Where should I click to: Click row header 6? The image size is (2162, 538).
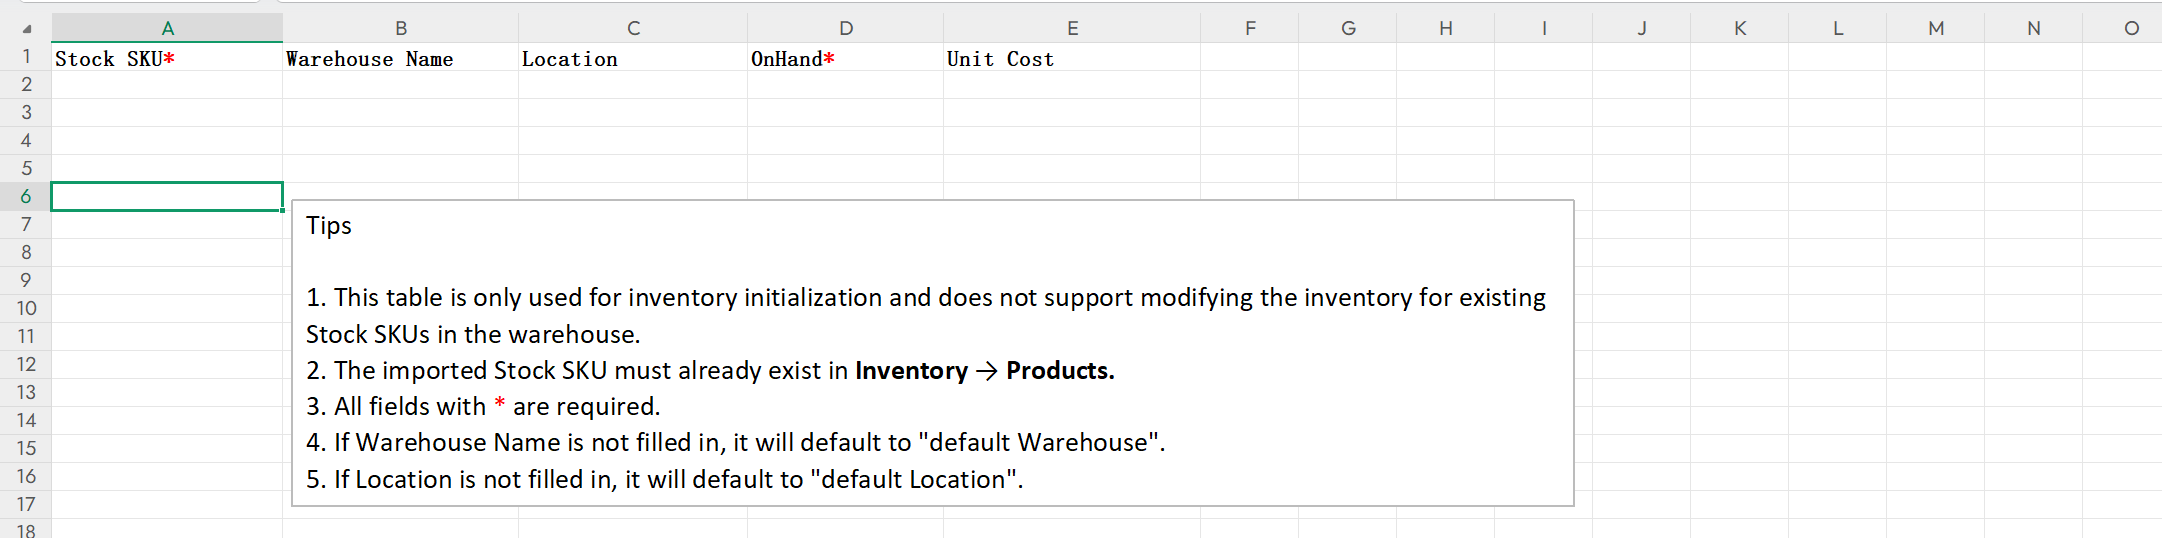coord(26,197)
